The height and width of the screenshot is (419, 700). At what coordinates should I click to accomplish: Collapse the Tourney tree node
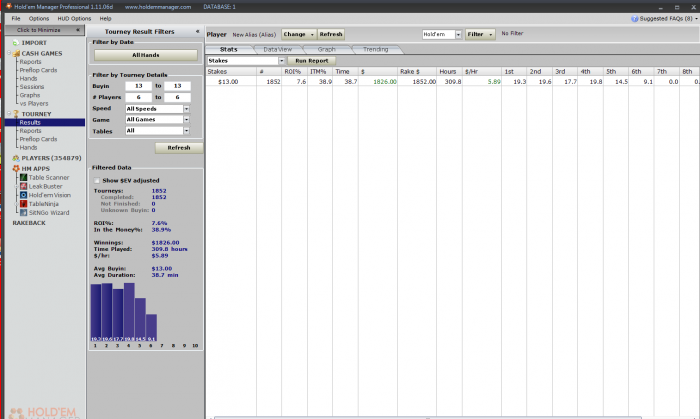pos(9,114)
